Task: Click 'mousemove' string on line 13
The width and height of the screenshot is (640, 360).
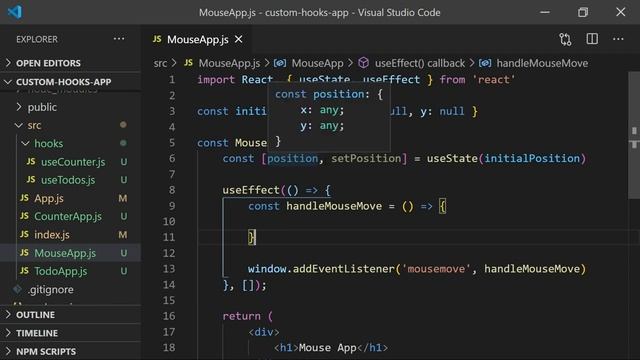Action: tap(436, 269)
